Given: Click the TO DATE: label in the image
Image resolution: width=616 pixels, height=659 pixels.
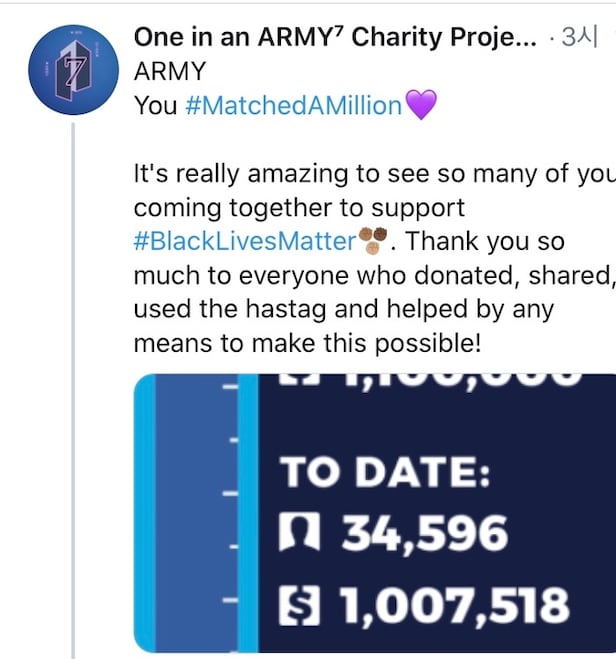Looking at the screenshot, I should 385,473.
